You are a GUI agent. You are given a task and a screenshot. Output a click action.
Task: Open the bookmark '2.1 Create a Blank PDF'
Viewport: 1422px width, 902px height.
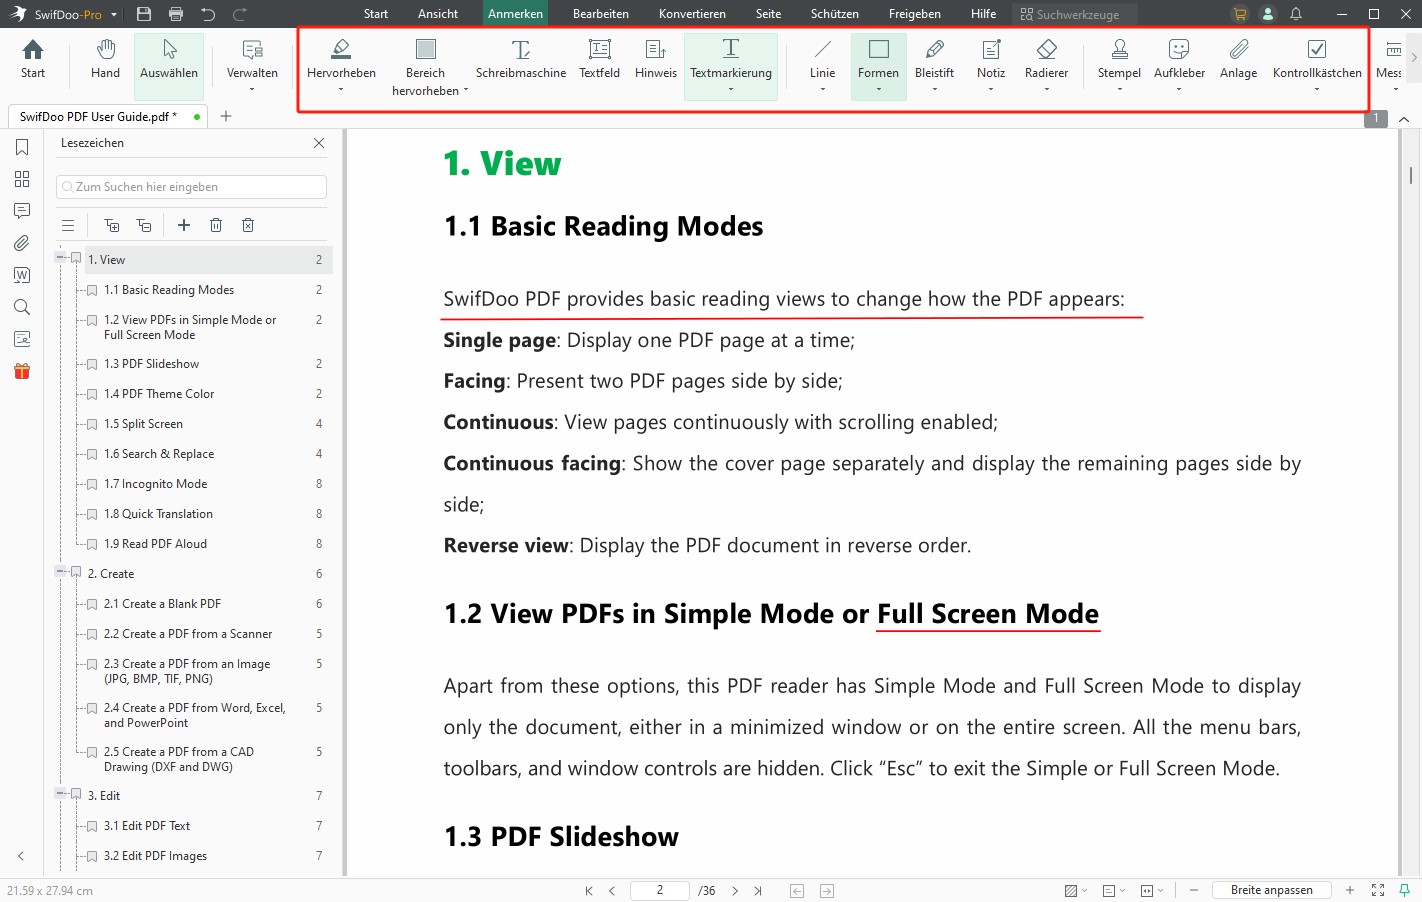coord(162,604)
